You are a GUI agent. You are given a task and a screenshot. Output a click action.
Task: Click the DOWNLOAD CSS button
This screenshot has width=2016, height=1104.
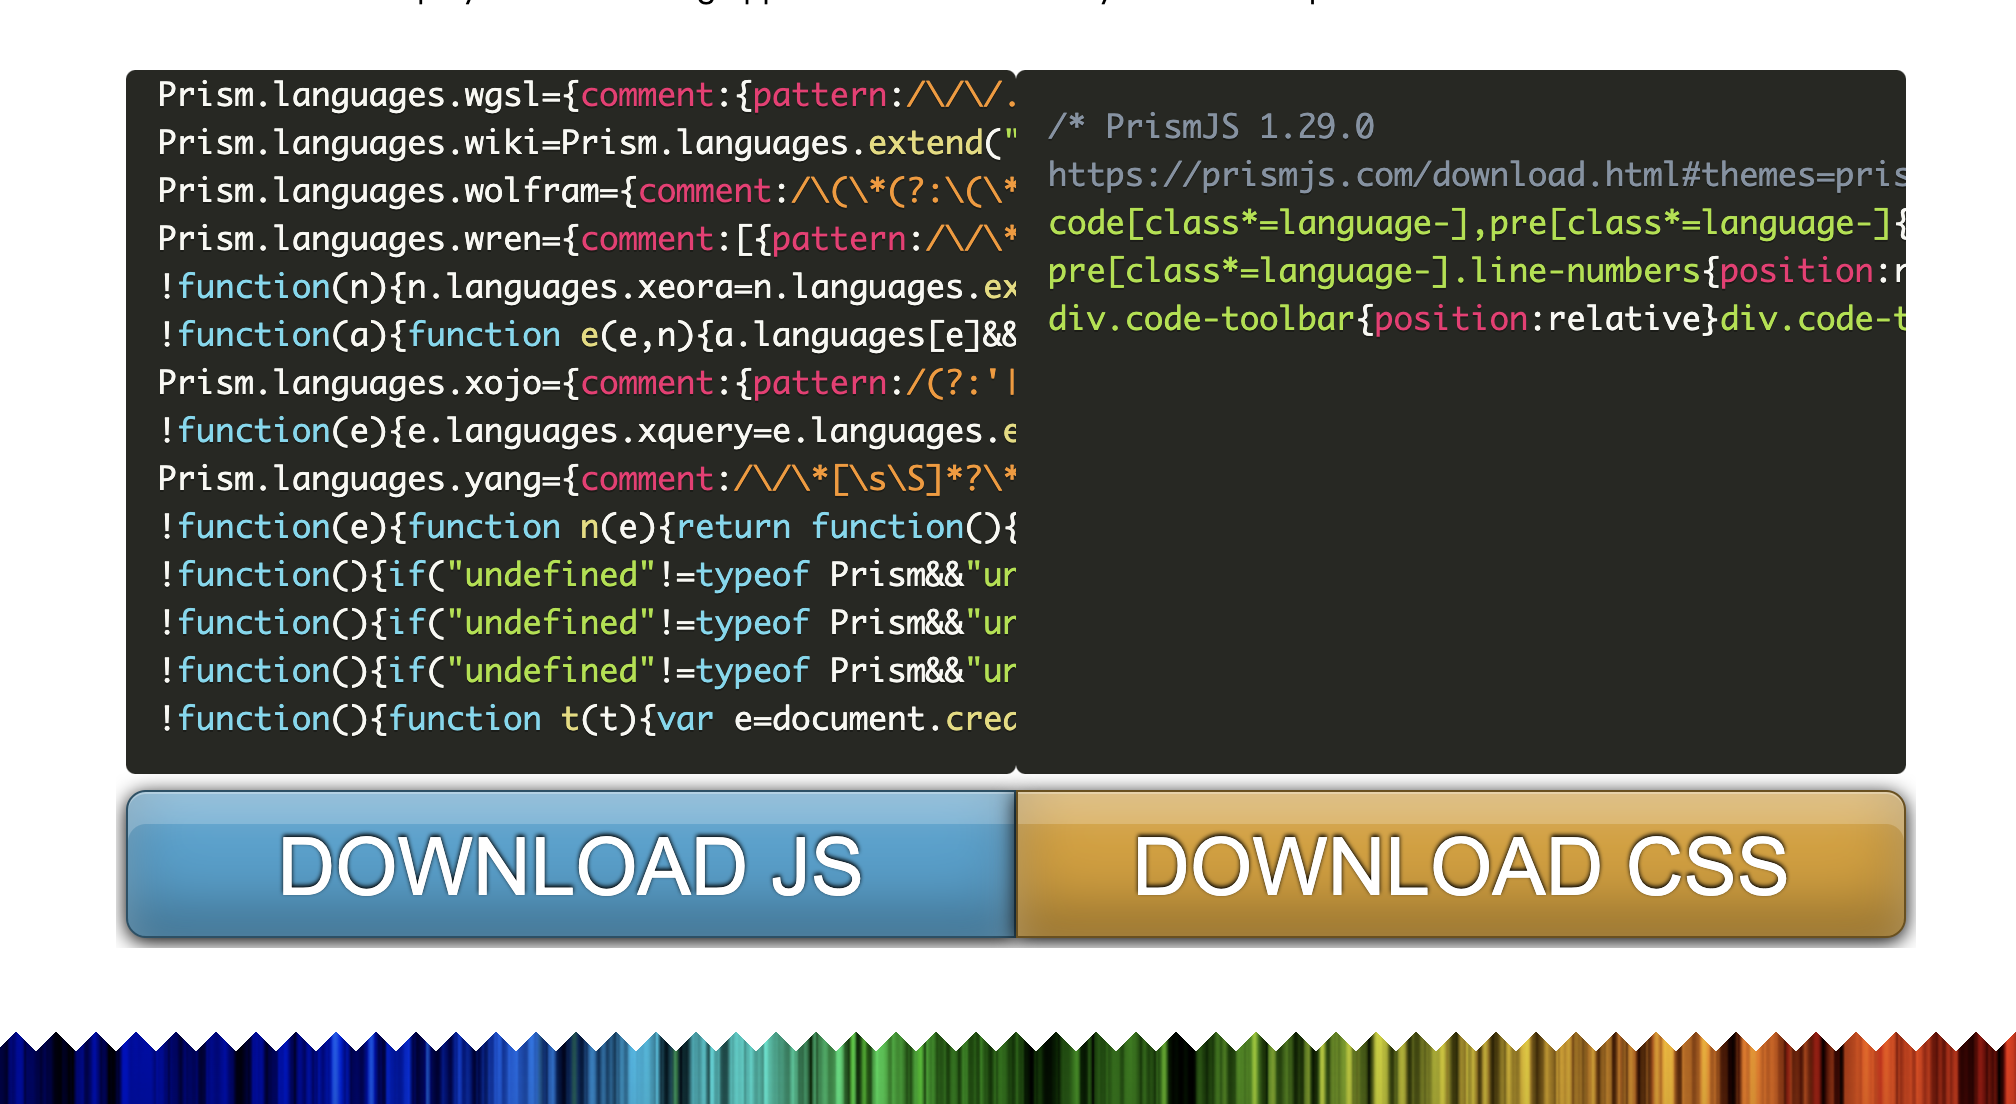(x=1461, y=864)
